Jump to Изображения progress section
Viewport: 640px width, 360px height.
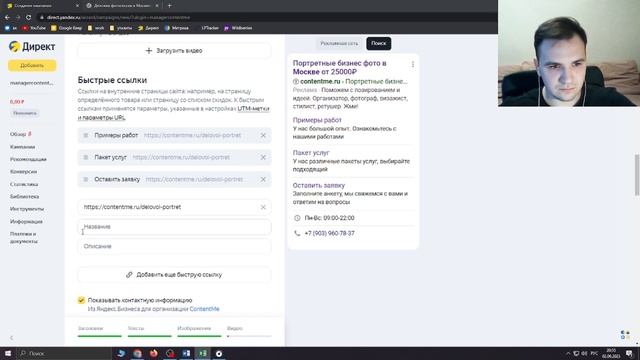click(x=199, y=331)
